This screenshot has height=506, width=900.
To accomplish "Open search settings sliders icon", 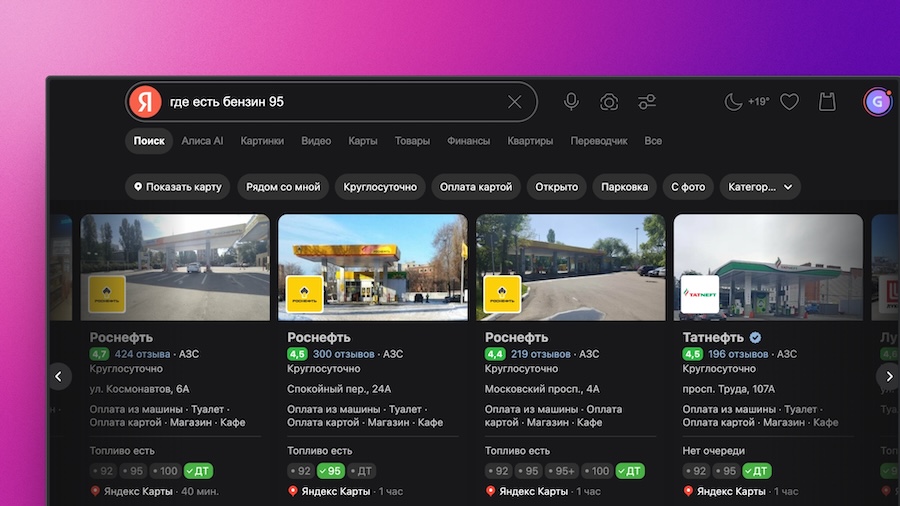I will (647, 102).
